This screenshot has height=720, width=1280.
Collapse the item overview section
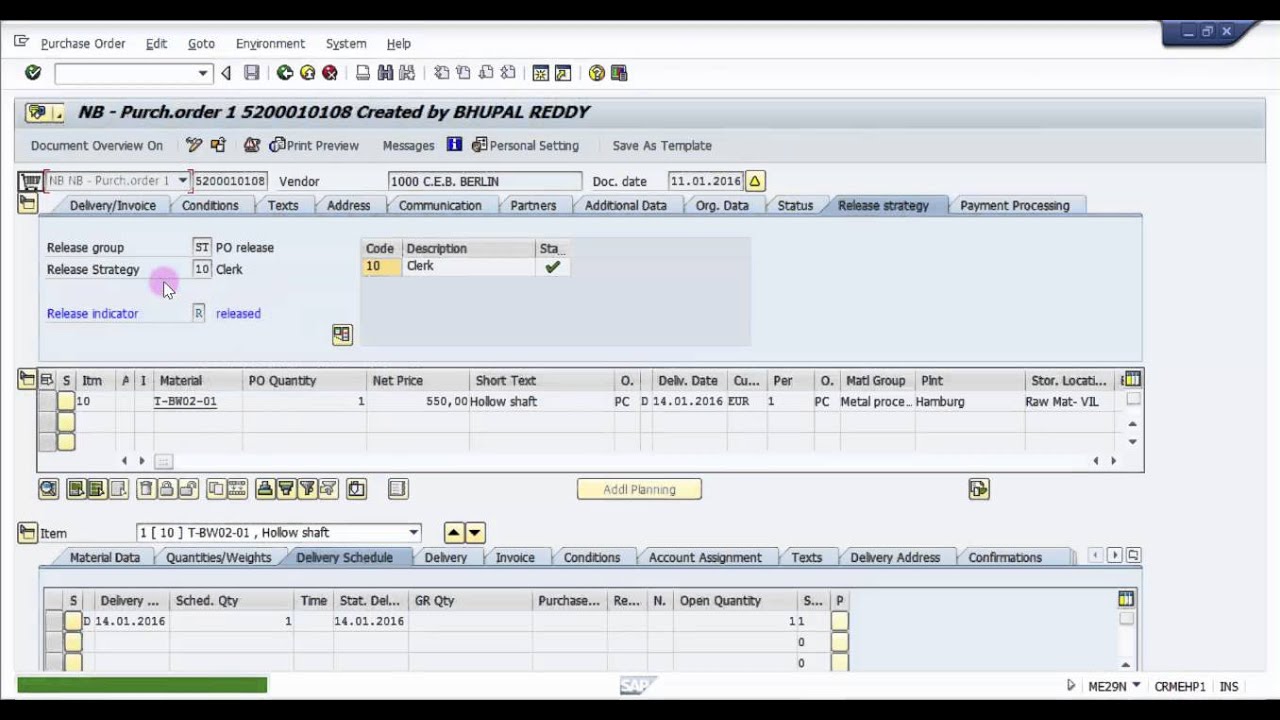[27, 380]
